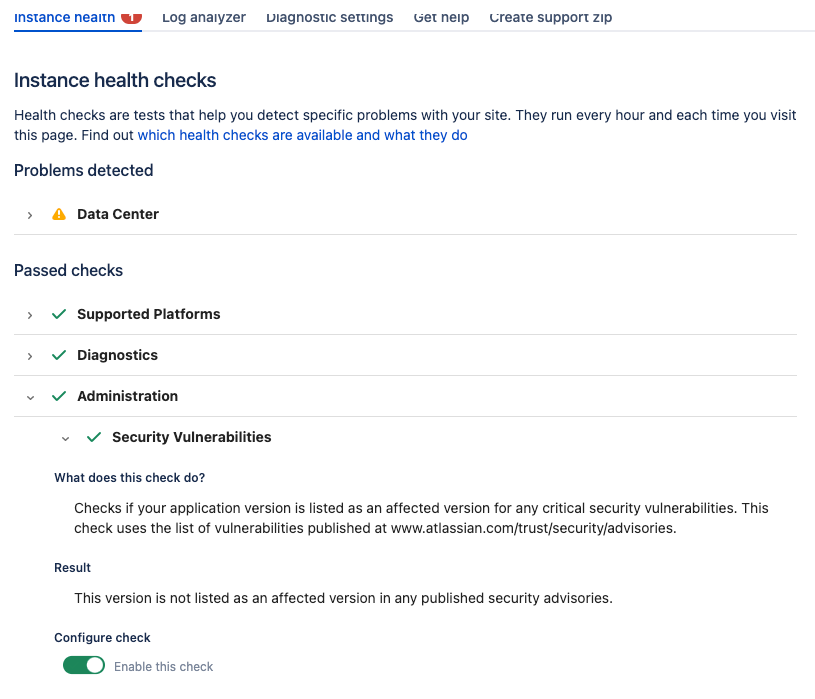This screenshot has height=699, width=815.
Task: Expand the Diagnostics chevron
Action: click(30, 356)
